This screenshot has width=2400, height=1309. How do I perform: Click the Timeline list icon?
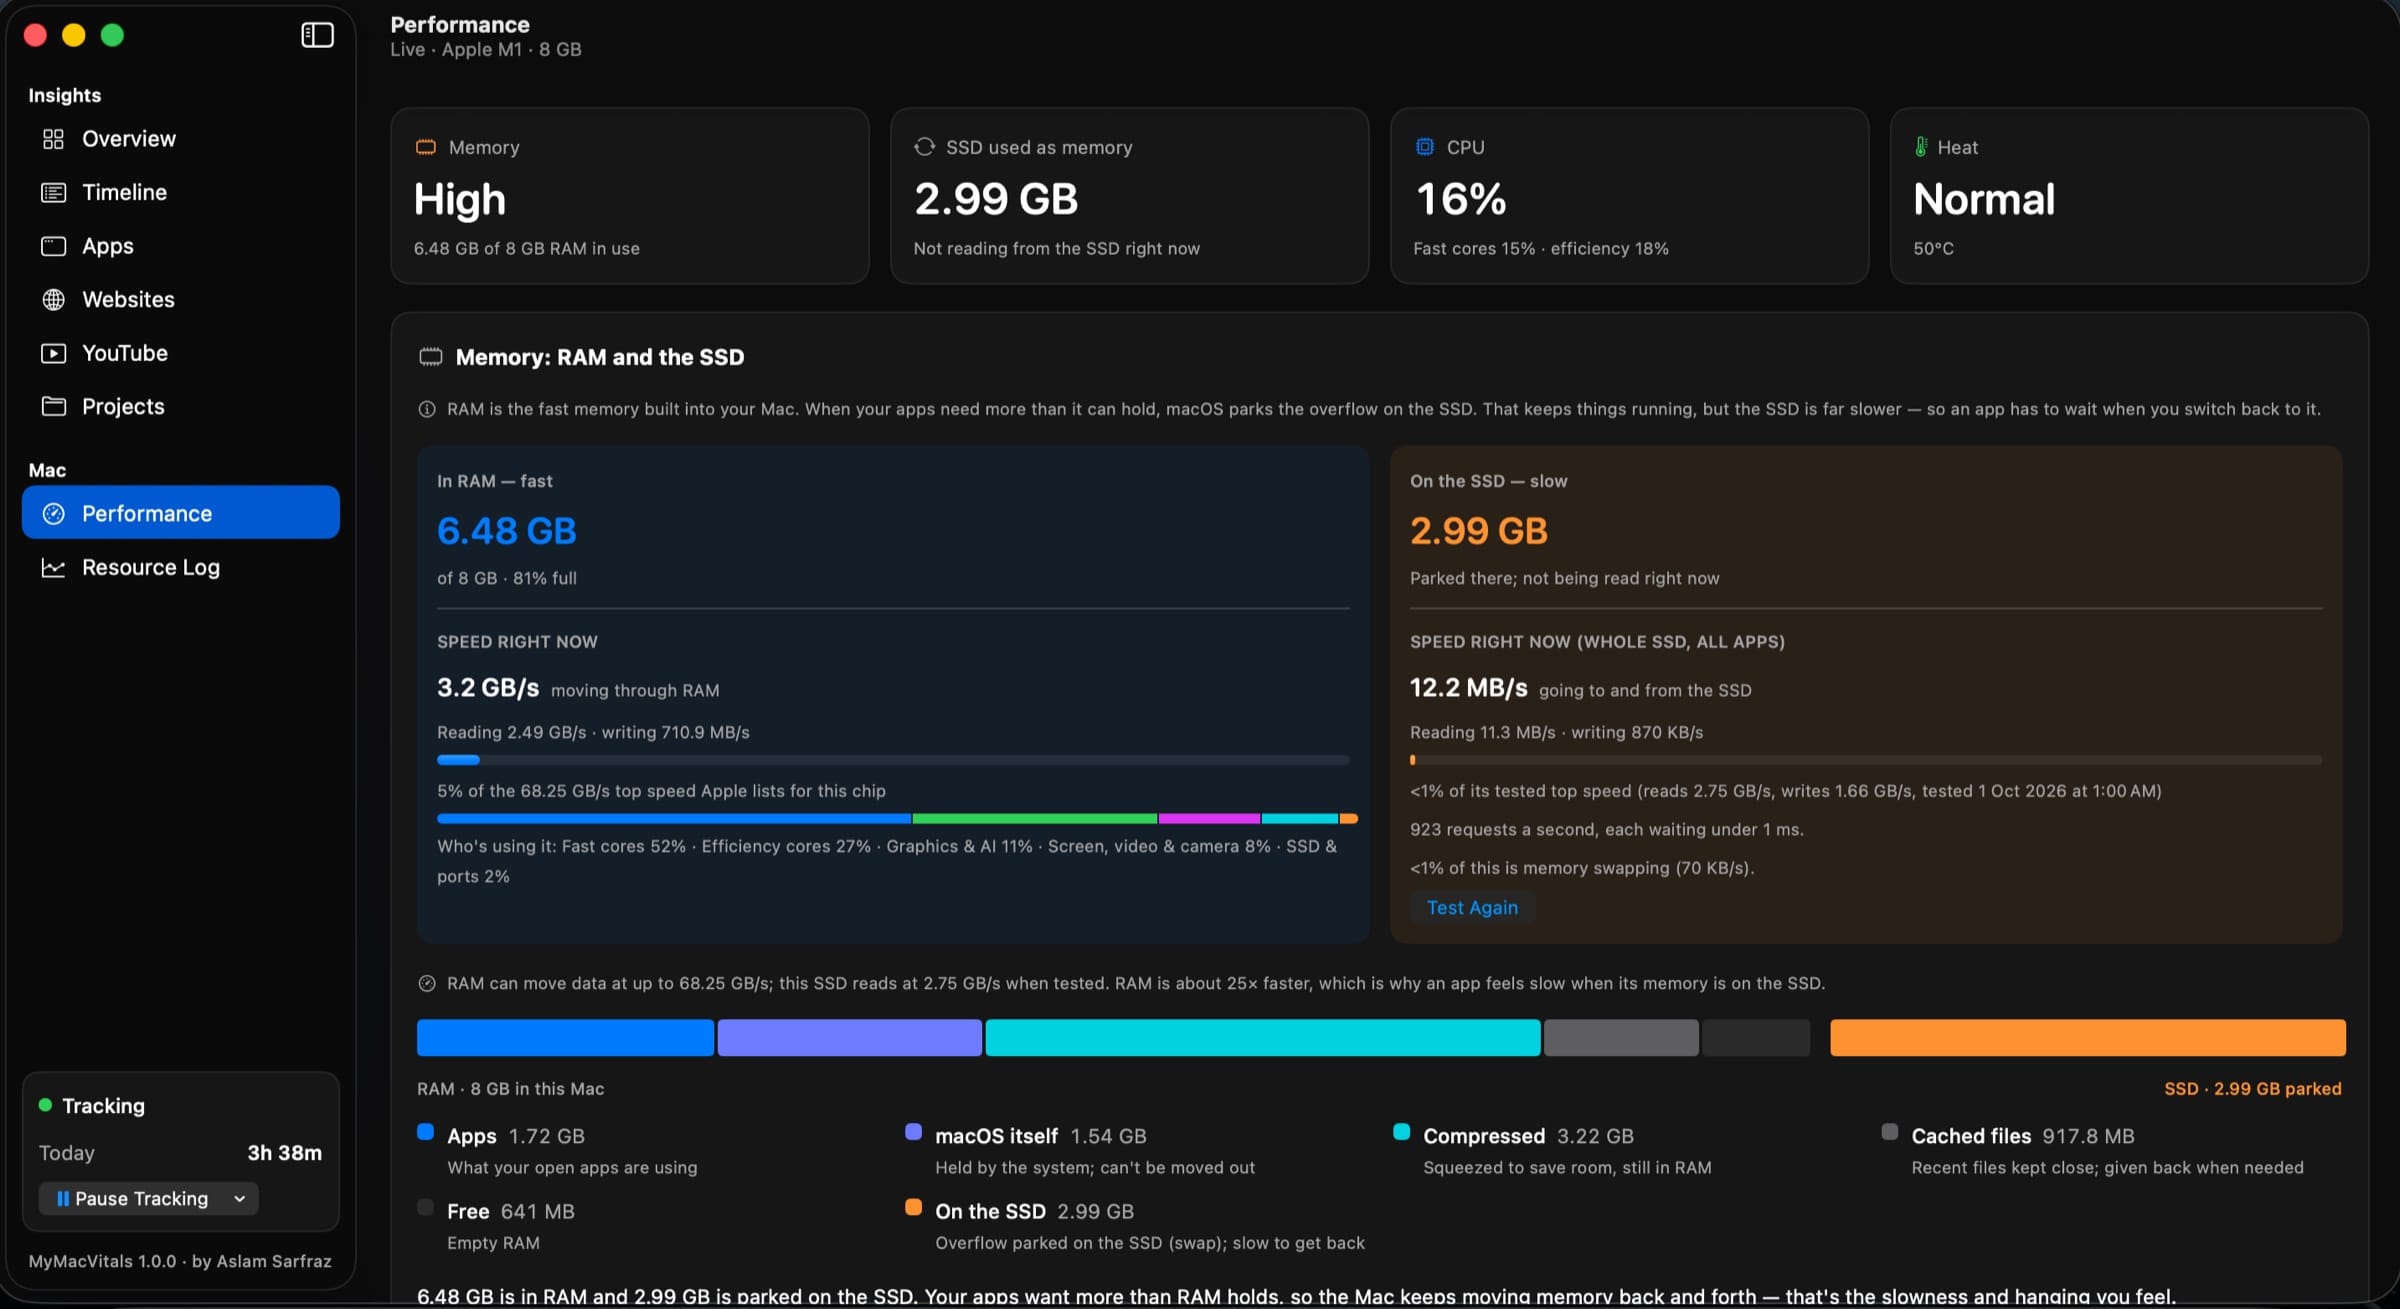[x=53, y=193]
